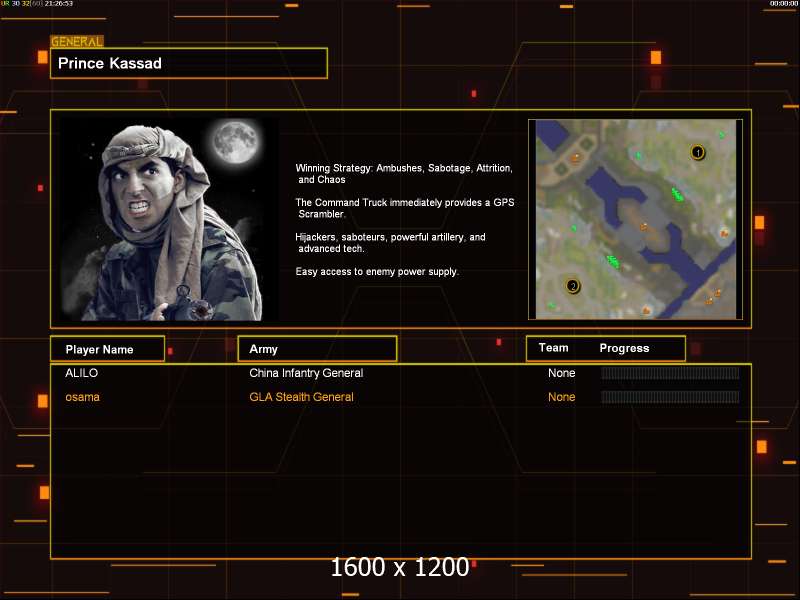Click ALILO's loading progress bar
This screenshot has height=600, width=800.
669,373
